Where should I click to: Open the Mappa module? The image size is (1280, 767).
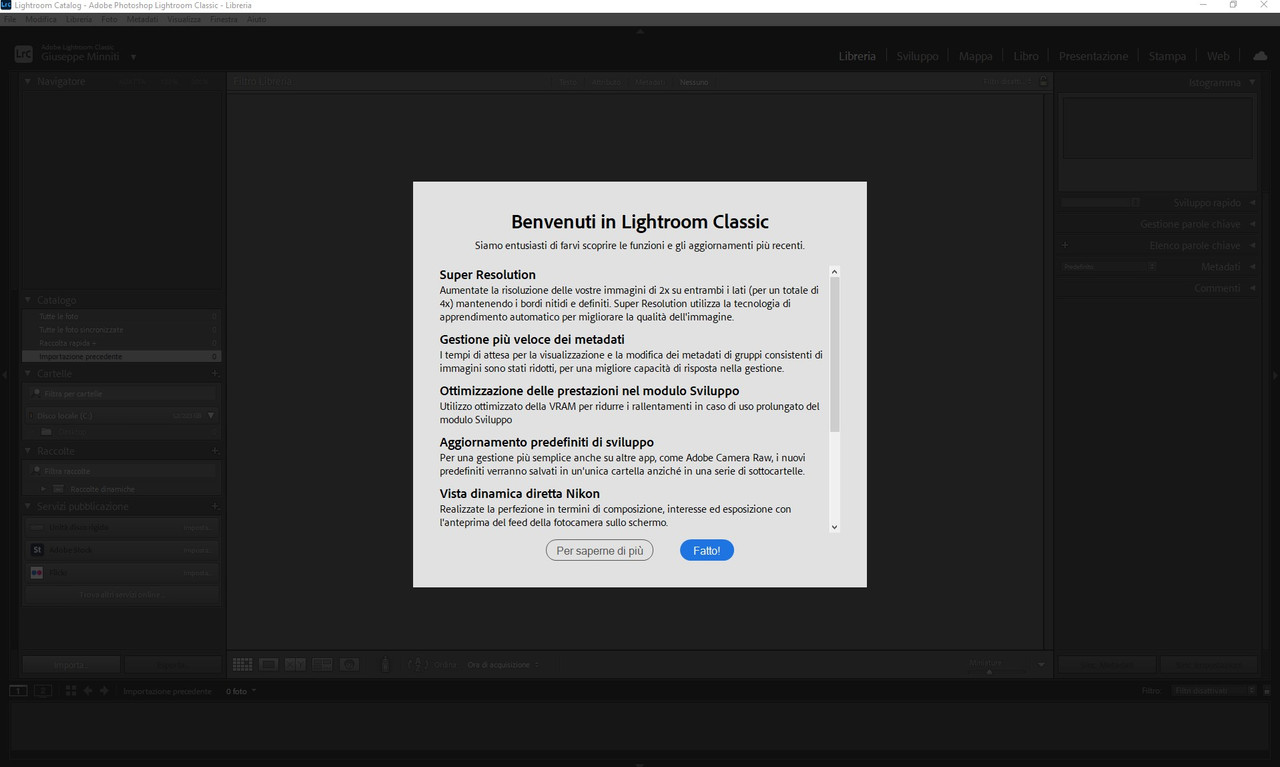click(x=975, y=56)
